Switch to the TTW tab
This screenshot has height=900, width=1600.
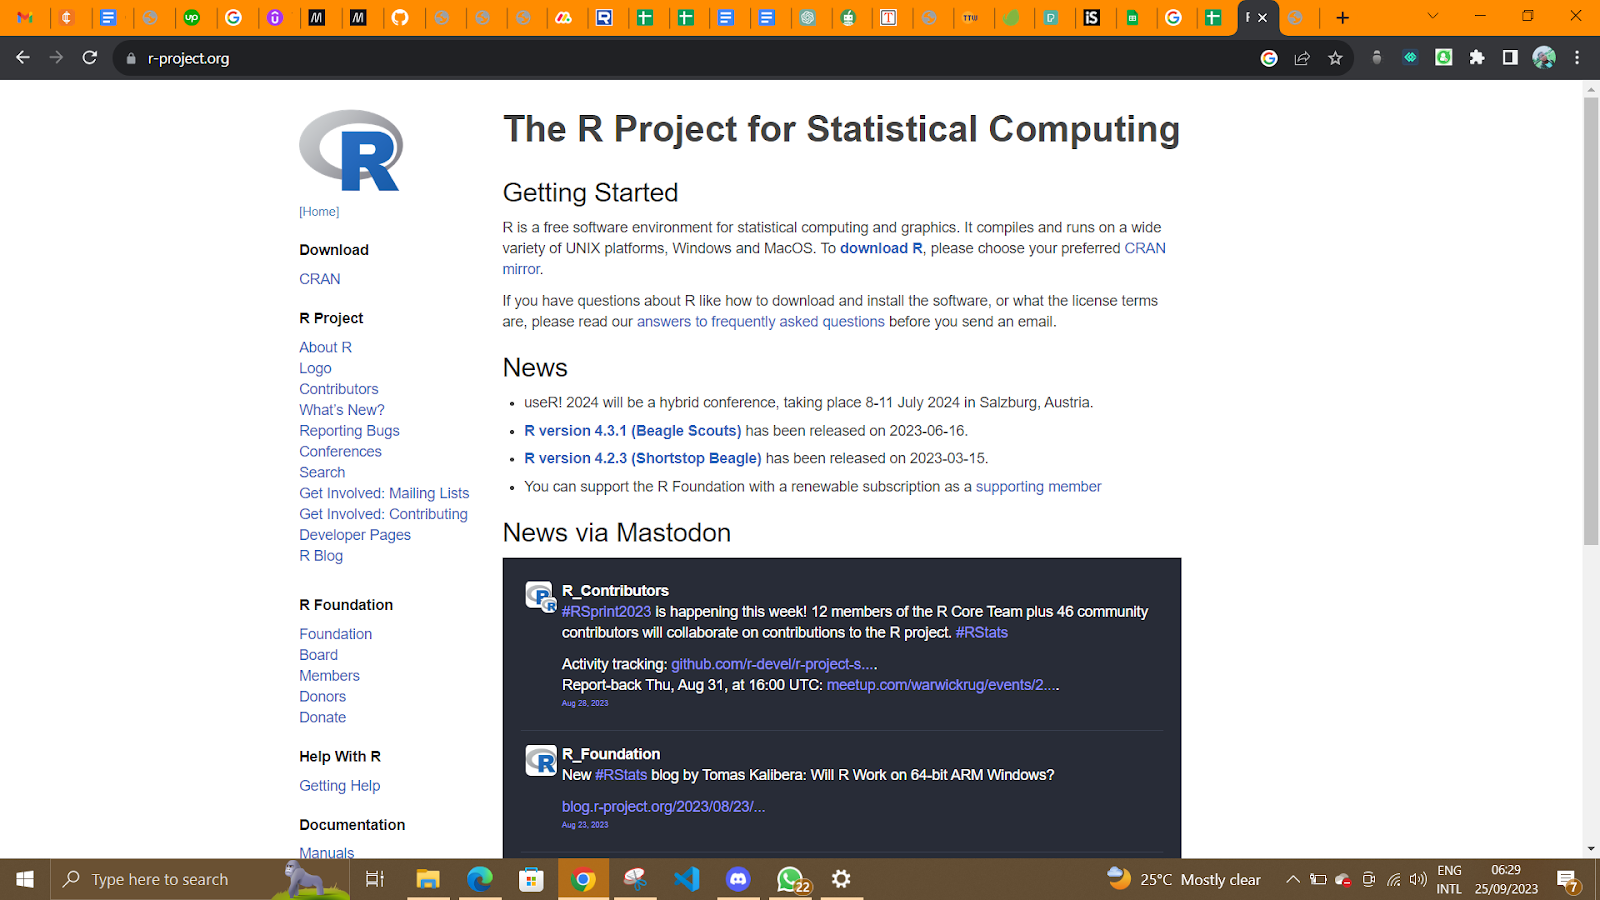tap(971, 17)
